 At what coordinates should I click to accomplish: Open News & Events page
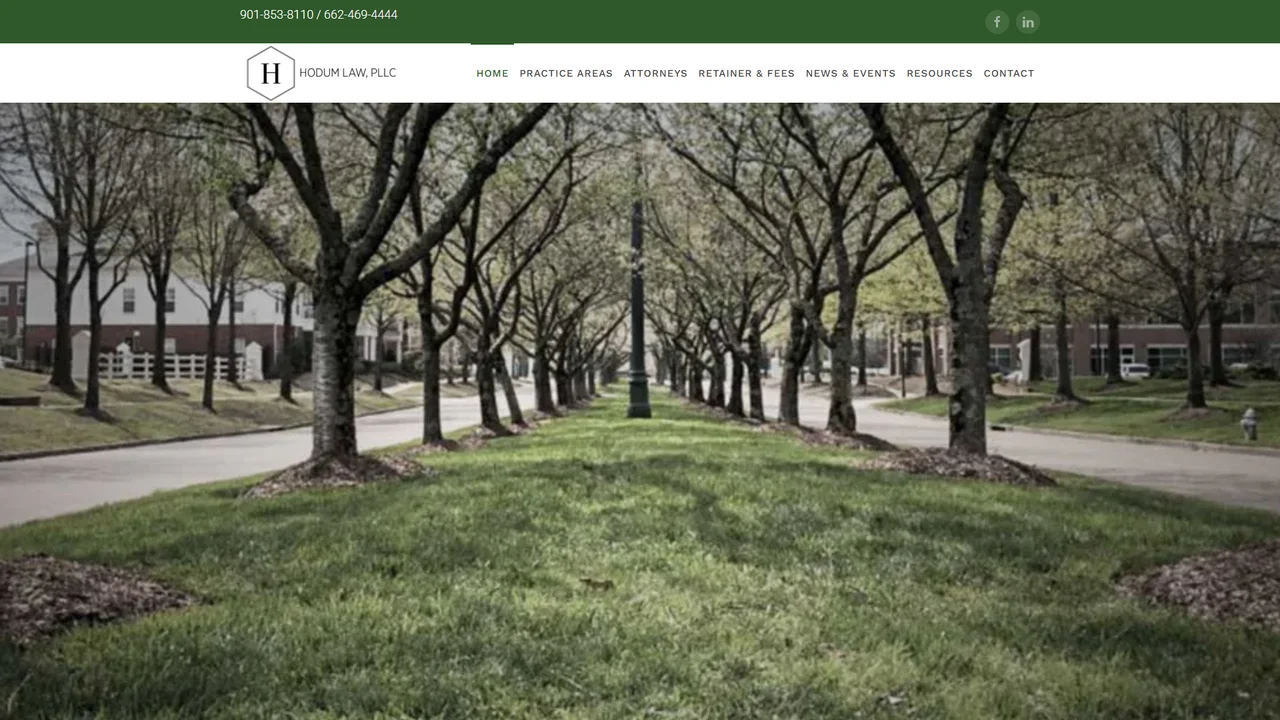click(851, 73)
